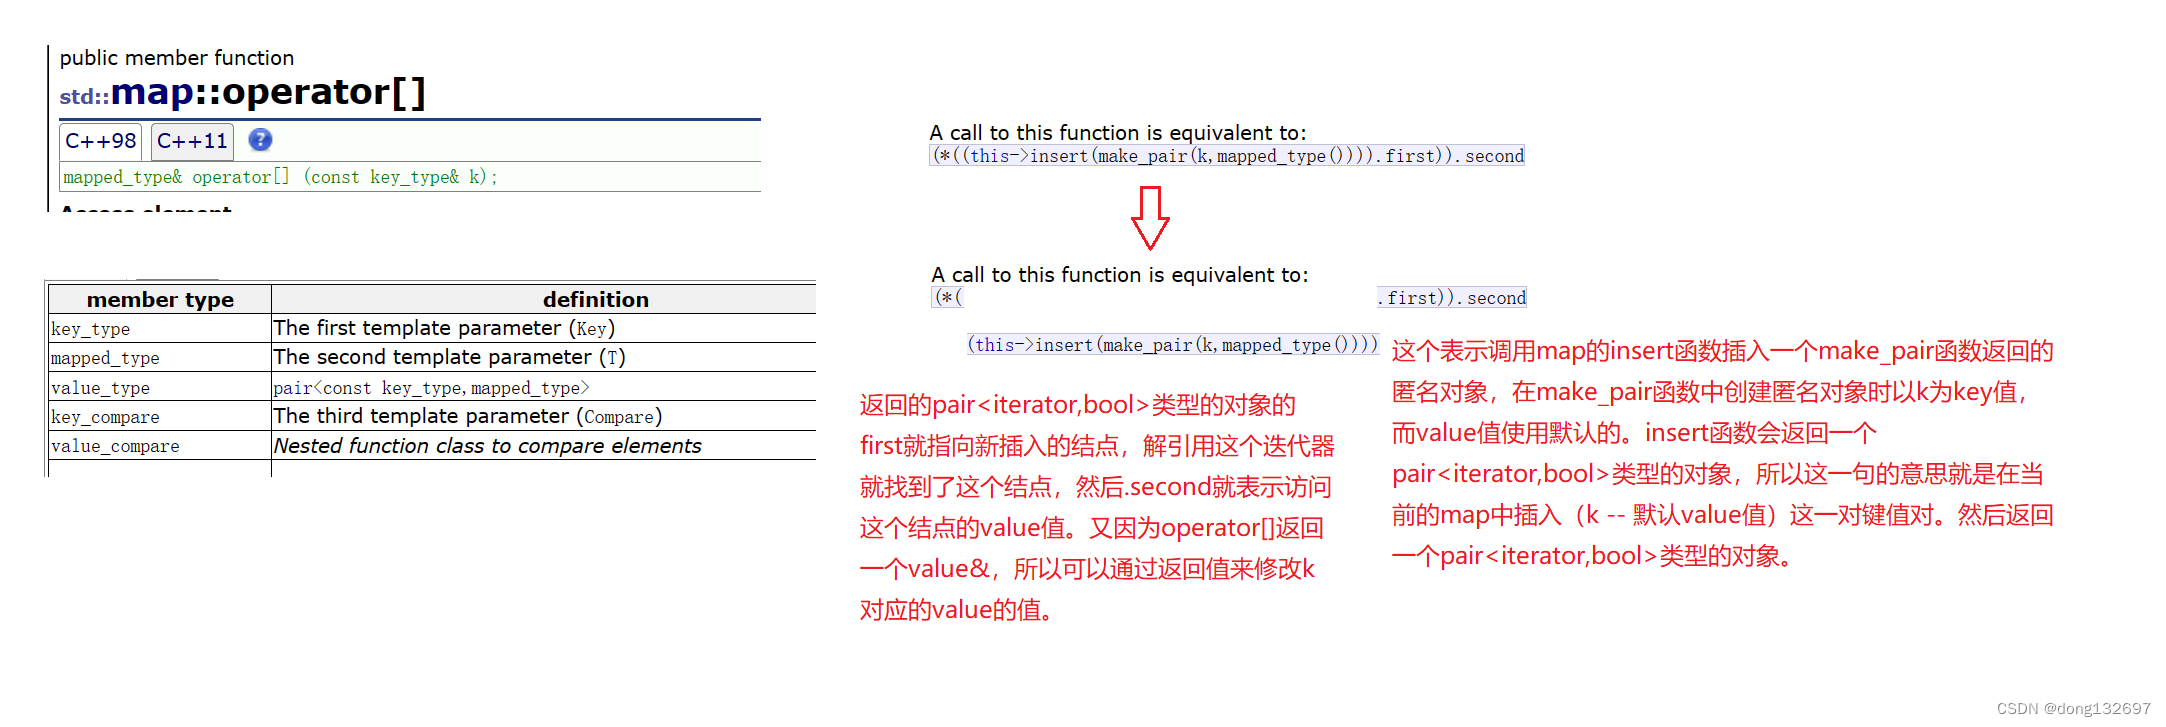Click the 'definition' column header
The height and width of the screenshot is (727, 2166).
point(596,299)
